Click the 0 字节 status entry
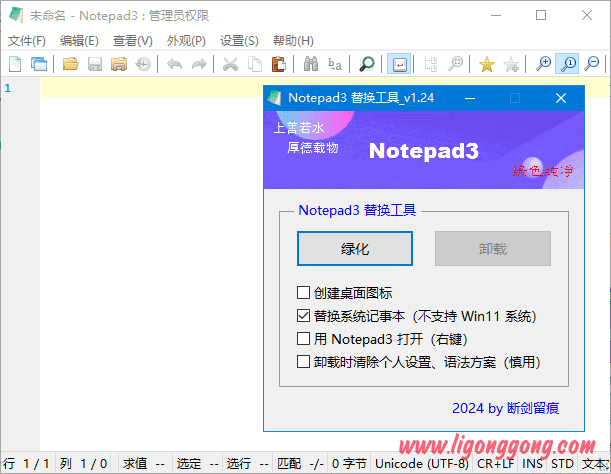Screen dimensions: 611x474 349,463
